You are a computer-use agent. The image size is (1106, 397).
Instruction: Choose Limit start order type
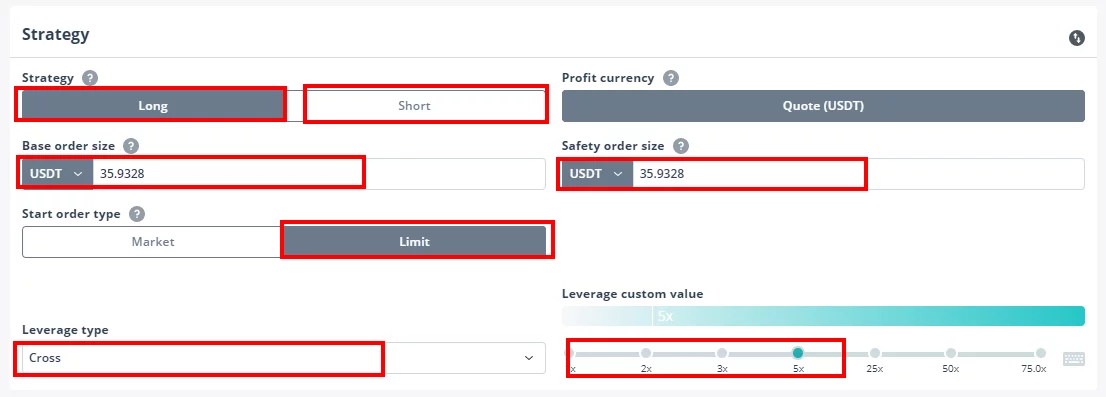point(414,242)
